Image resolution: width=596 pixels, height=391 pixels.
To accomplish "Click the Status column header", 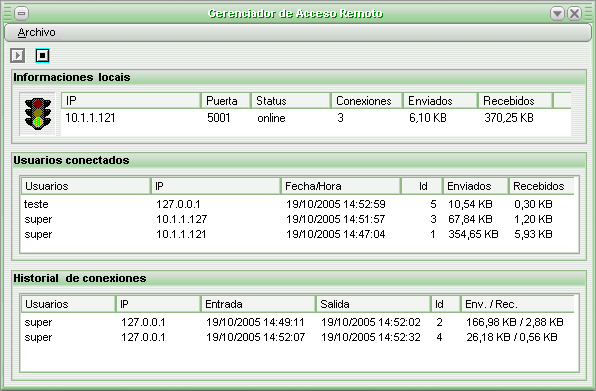I will (291, 101).
